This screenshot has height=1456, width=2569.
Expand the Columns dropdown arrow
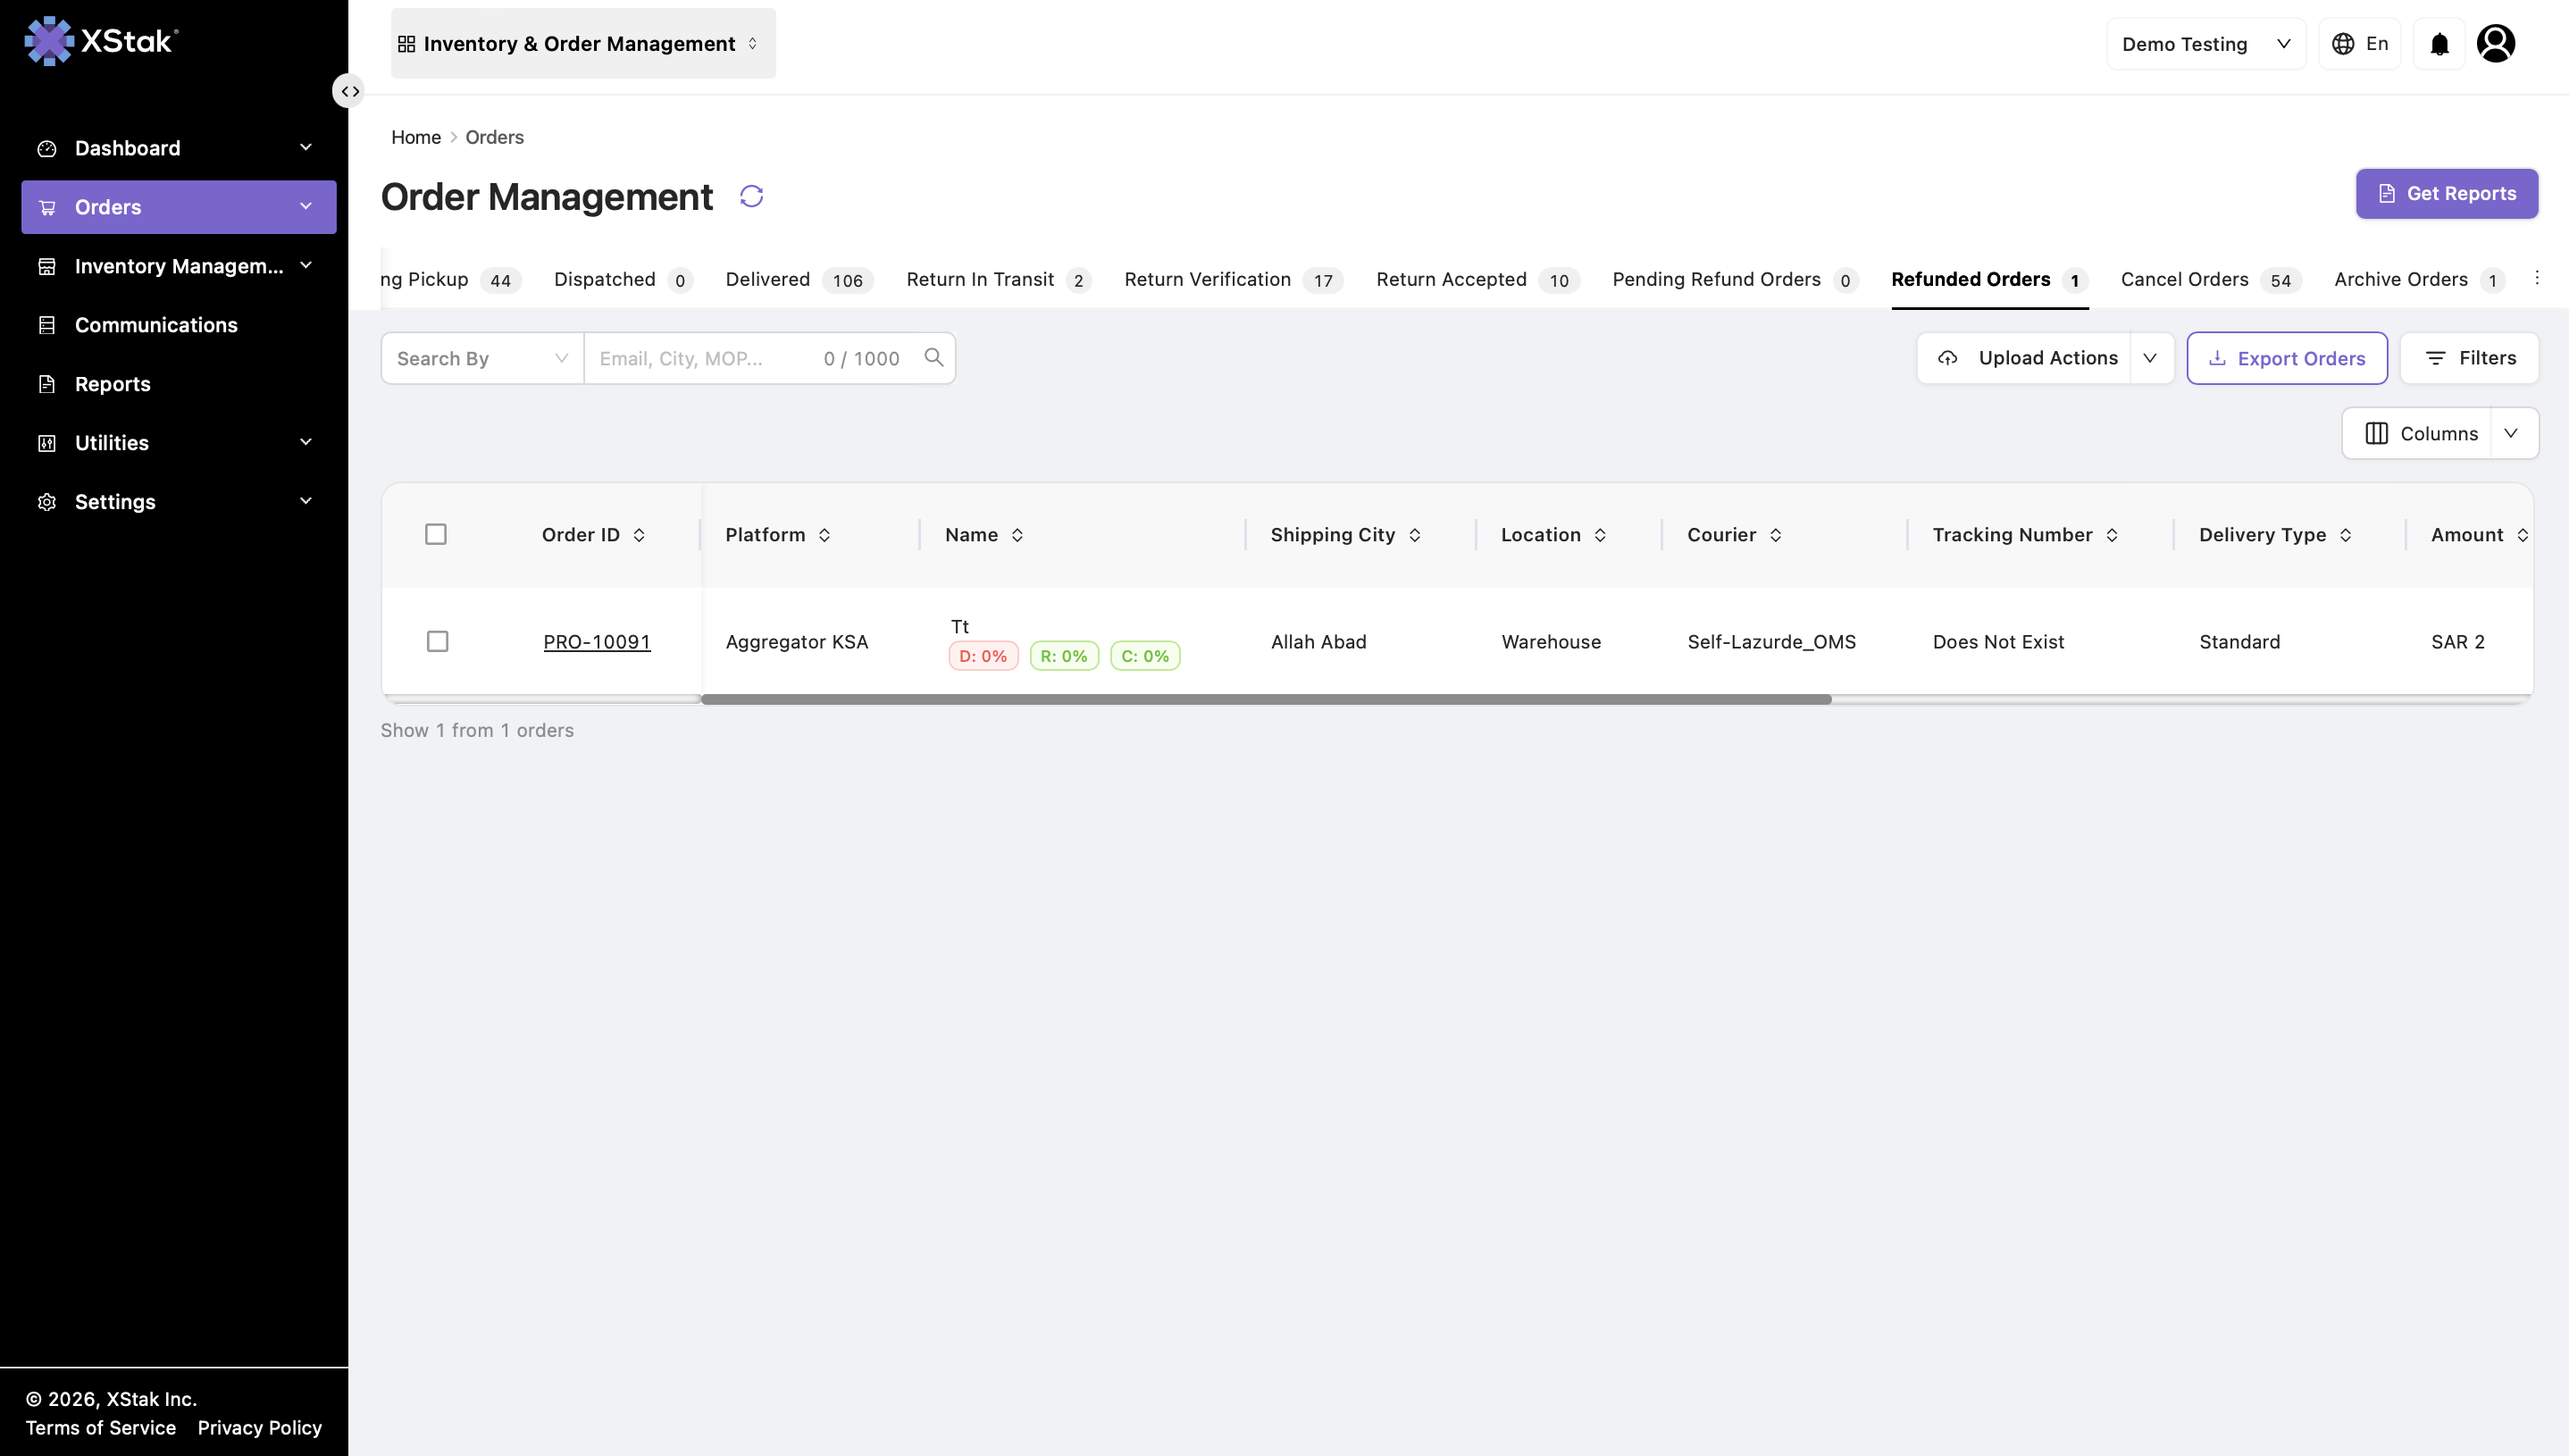(2512, 433)
